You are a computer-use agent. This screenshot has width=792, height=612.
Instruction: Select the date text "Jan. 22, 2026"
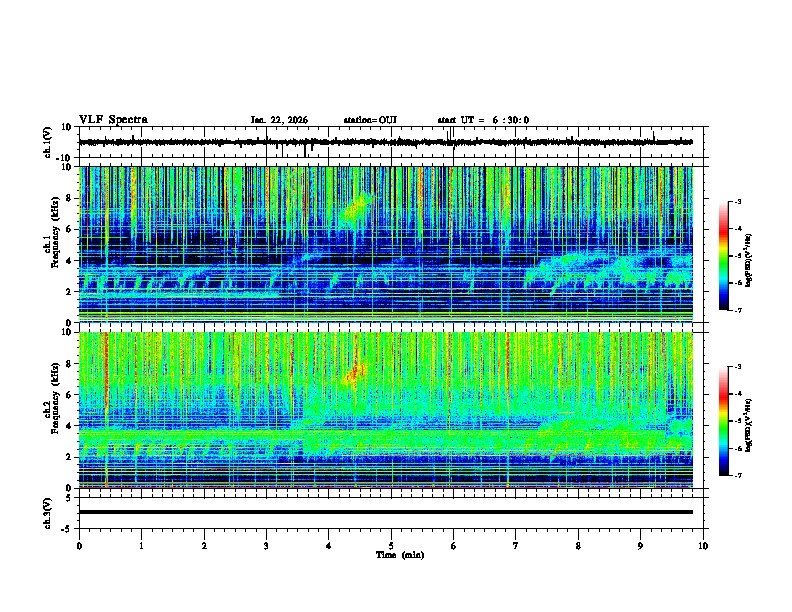pos(279,120)
